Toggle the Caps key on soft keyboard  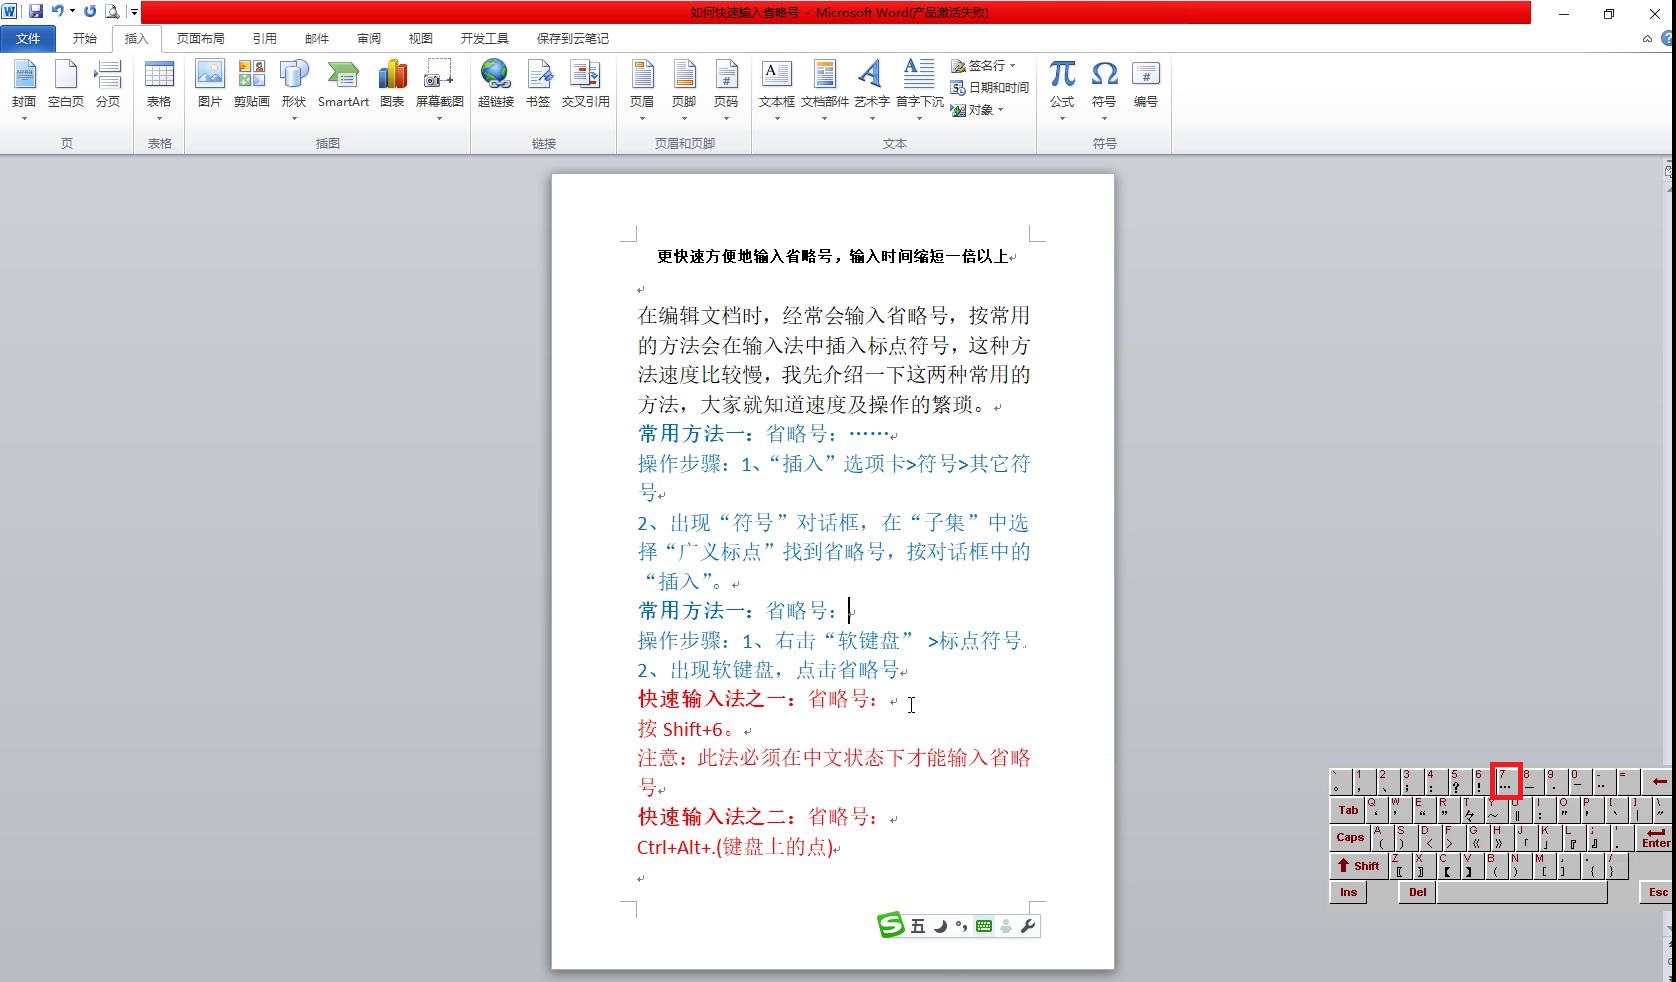(x=1350, y=837)
